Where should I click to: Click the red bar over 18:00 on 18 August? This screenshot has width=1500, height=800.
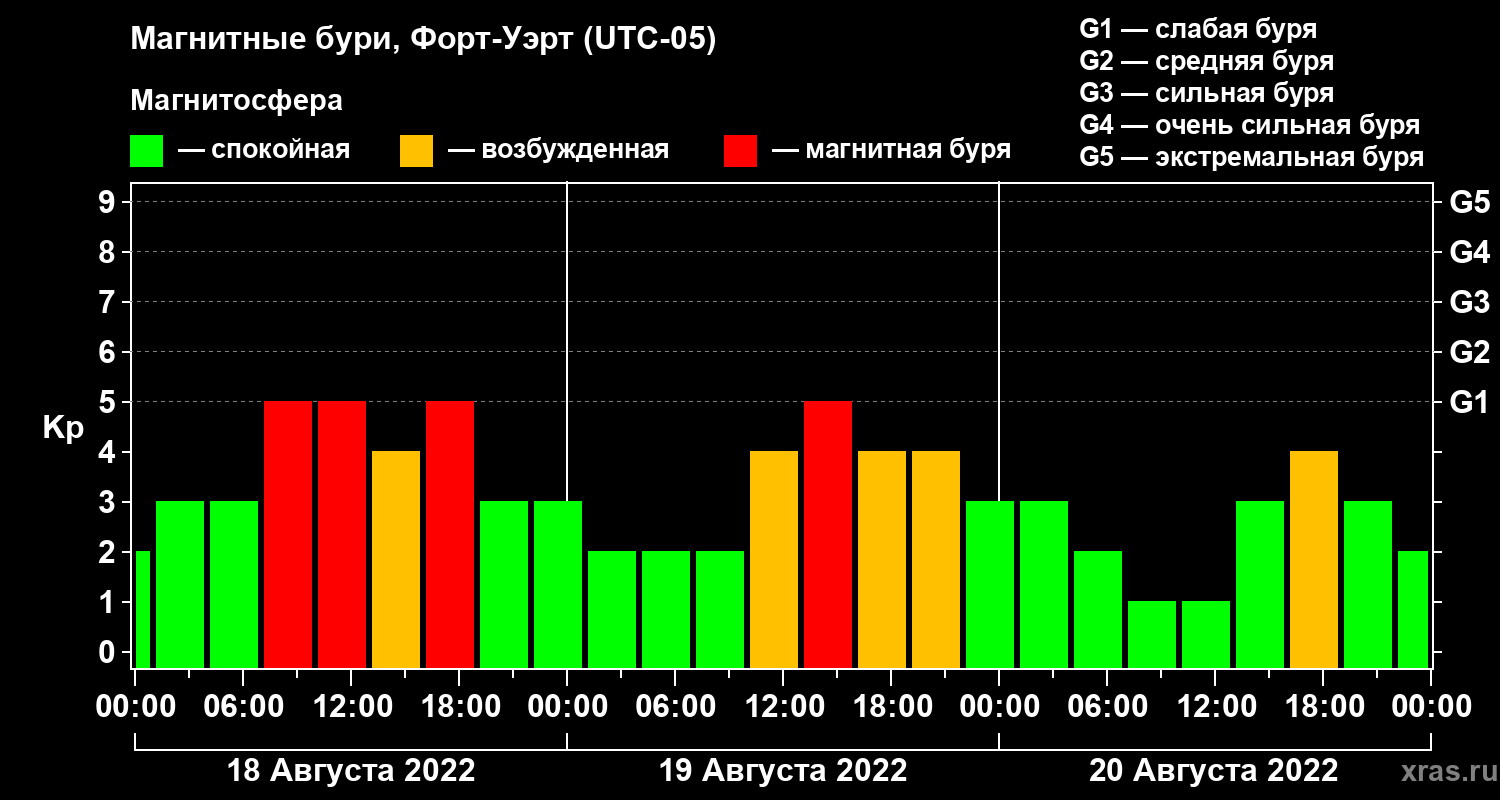(x=450, y=534)
